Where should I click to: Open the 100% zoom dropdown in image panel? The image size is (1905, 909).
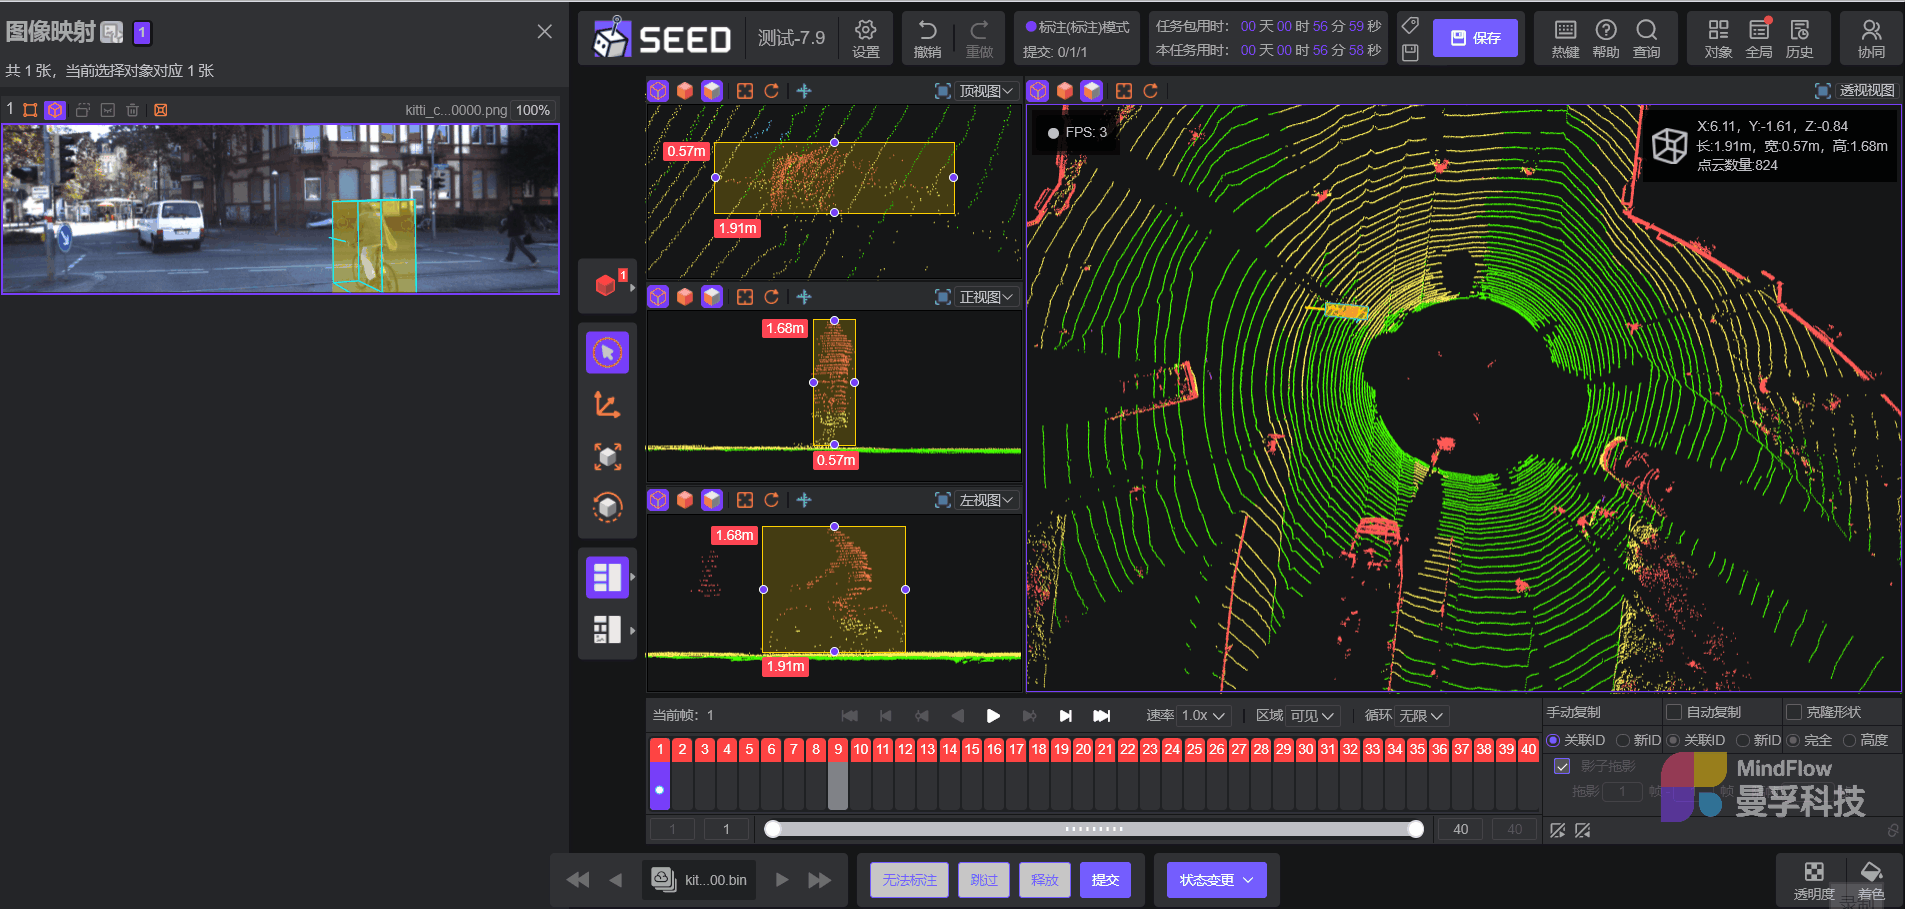[533, 110]
